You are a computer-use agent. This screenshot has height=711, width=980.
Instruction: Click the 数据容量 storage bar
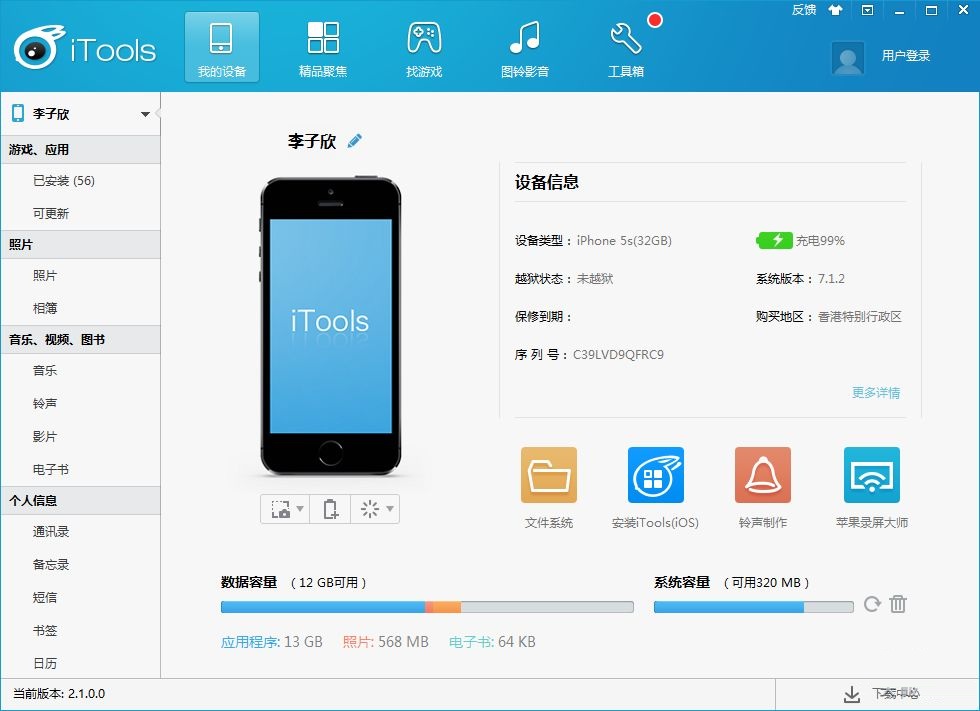click(x=427, y=607)
